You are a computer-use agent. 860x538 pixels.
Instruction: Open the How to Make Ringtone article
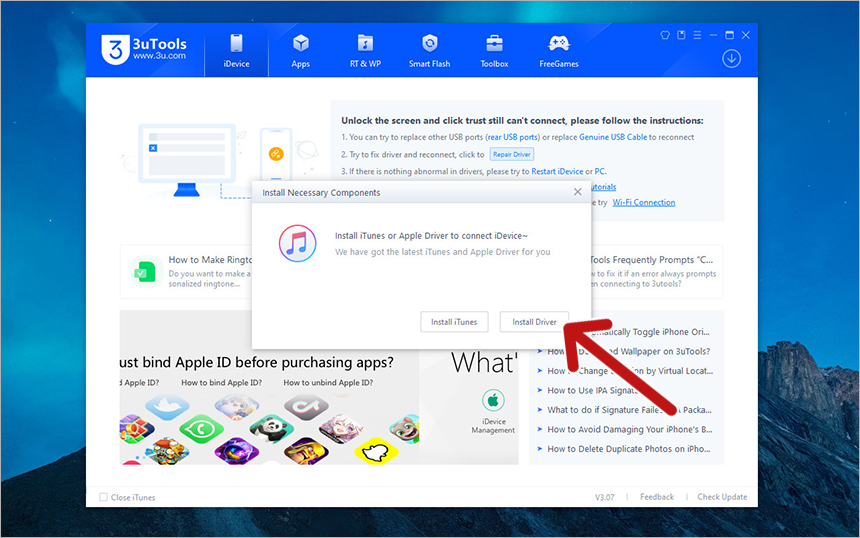[210, 259]
